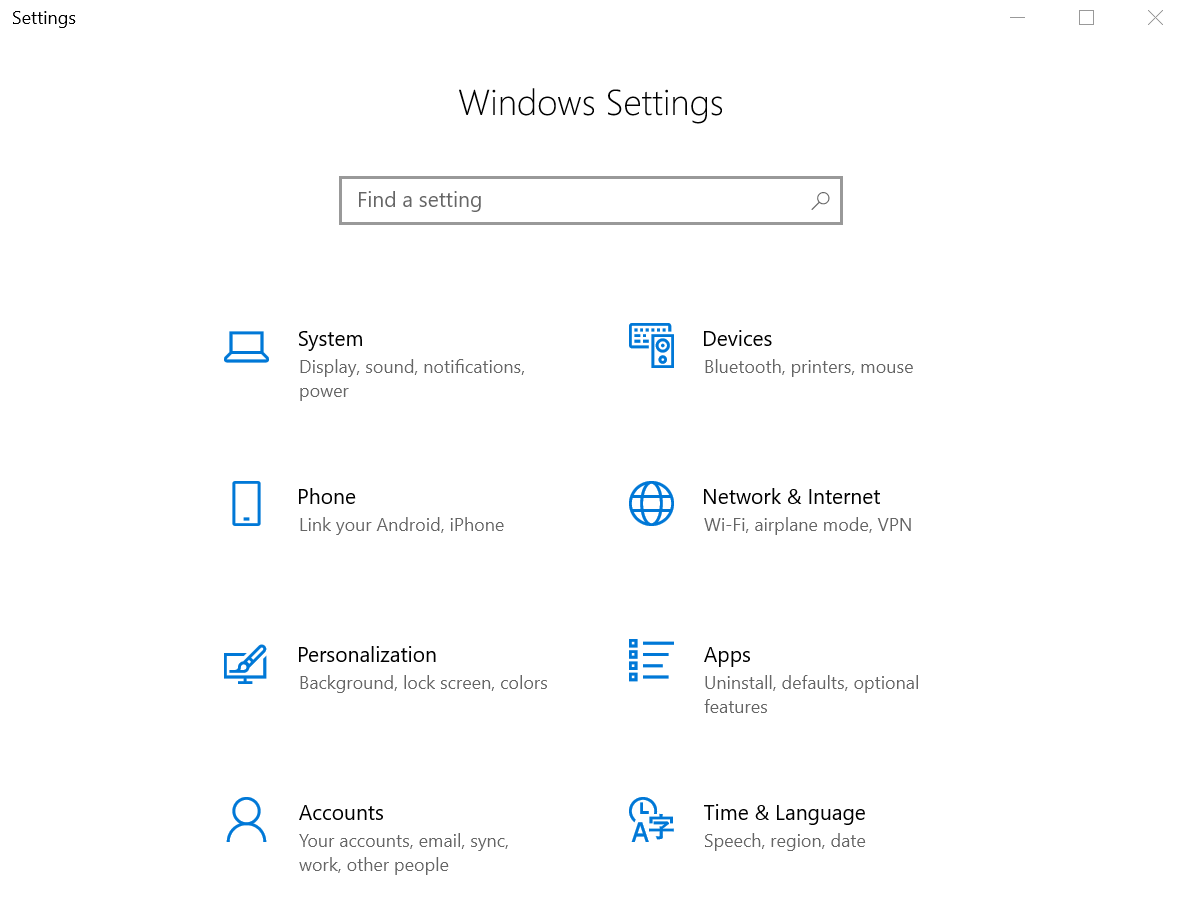Open Devices by its title text

click(737, 339)
